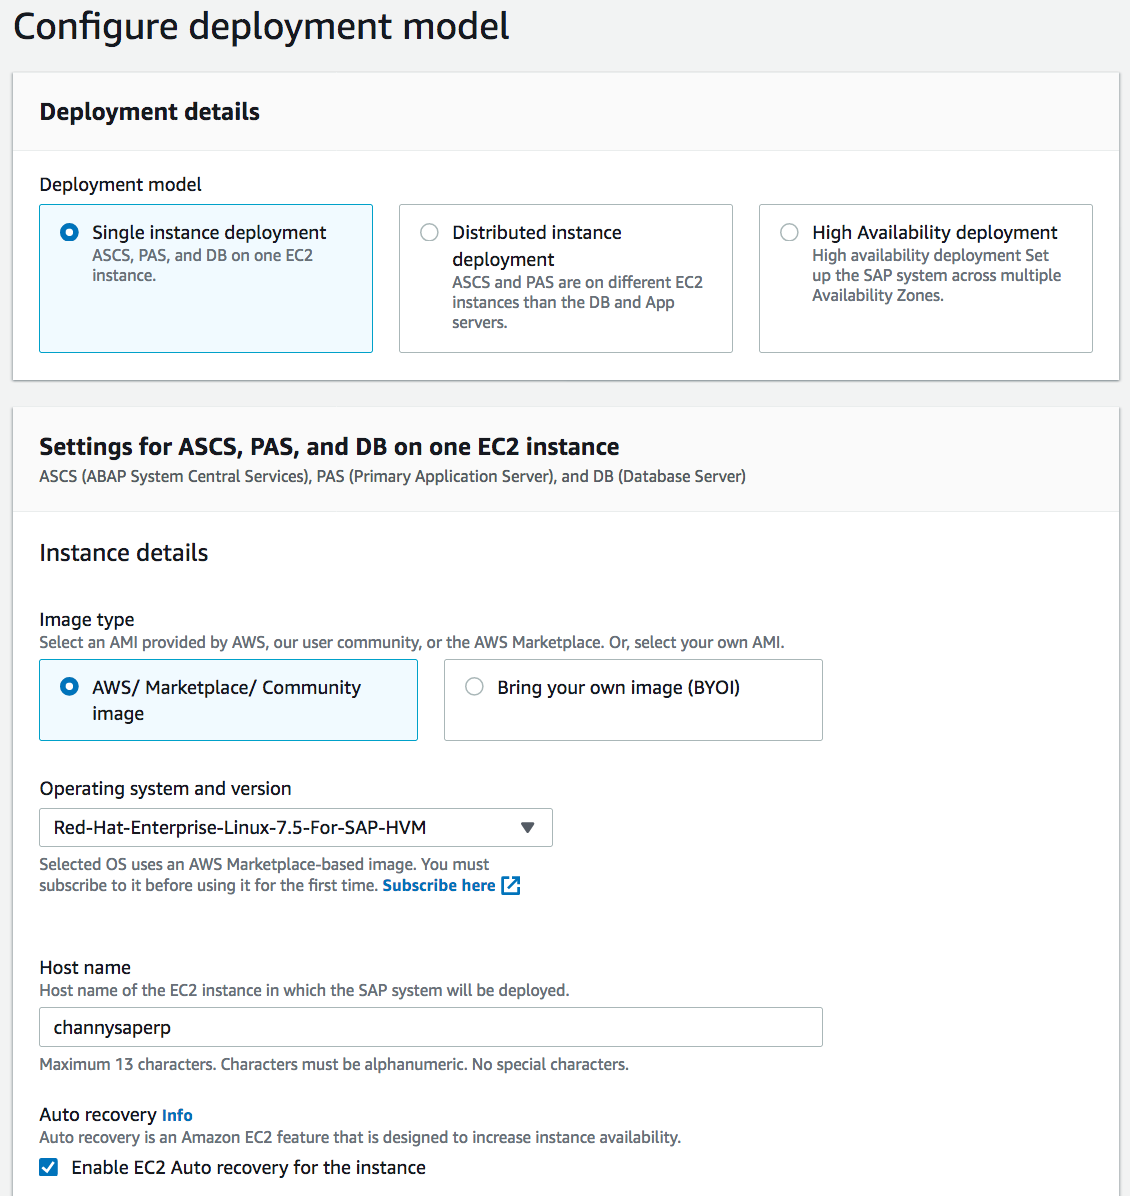Click the Single instance deployment tile description

click(202, 265)
